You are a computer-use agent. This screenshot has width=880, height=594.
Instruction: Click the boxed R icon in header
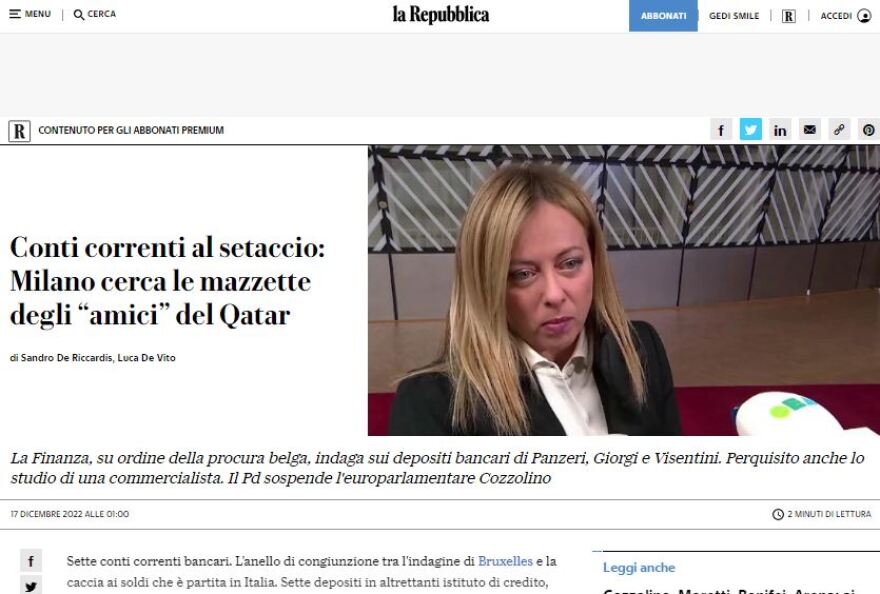789,16
